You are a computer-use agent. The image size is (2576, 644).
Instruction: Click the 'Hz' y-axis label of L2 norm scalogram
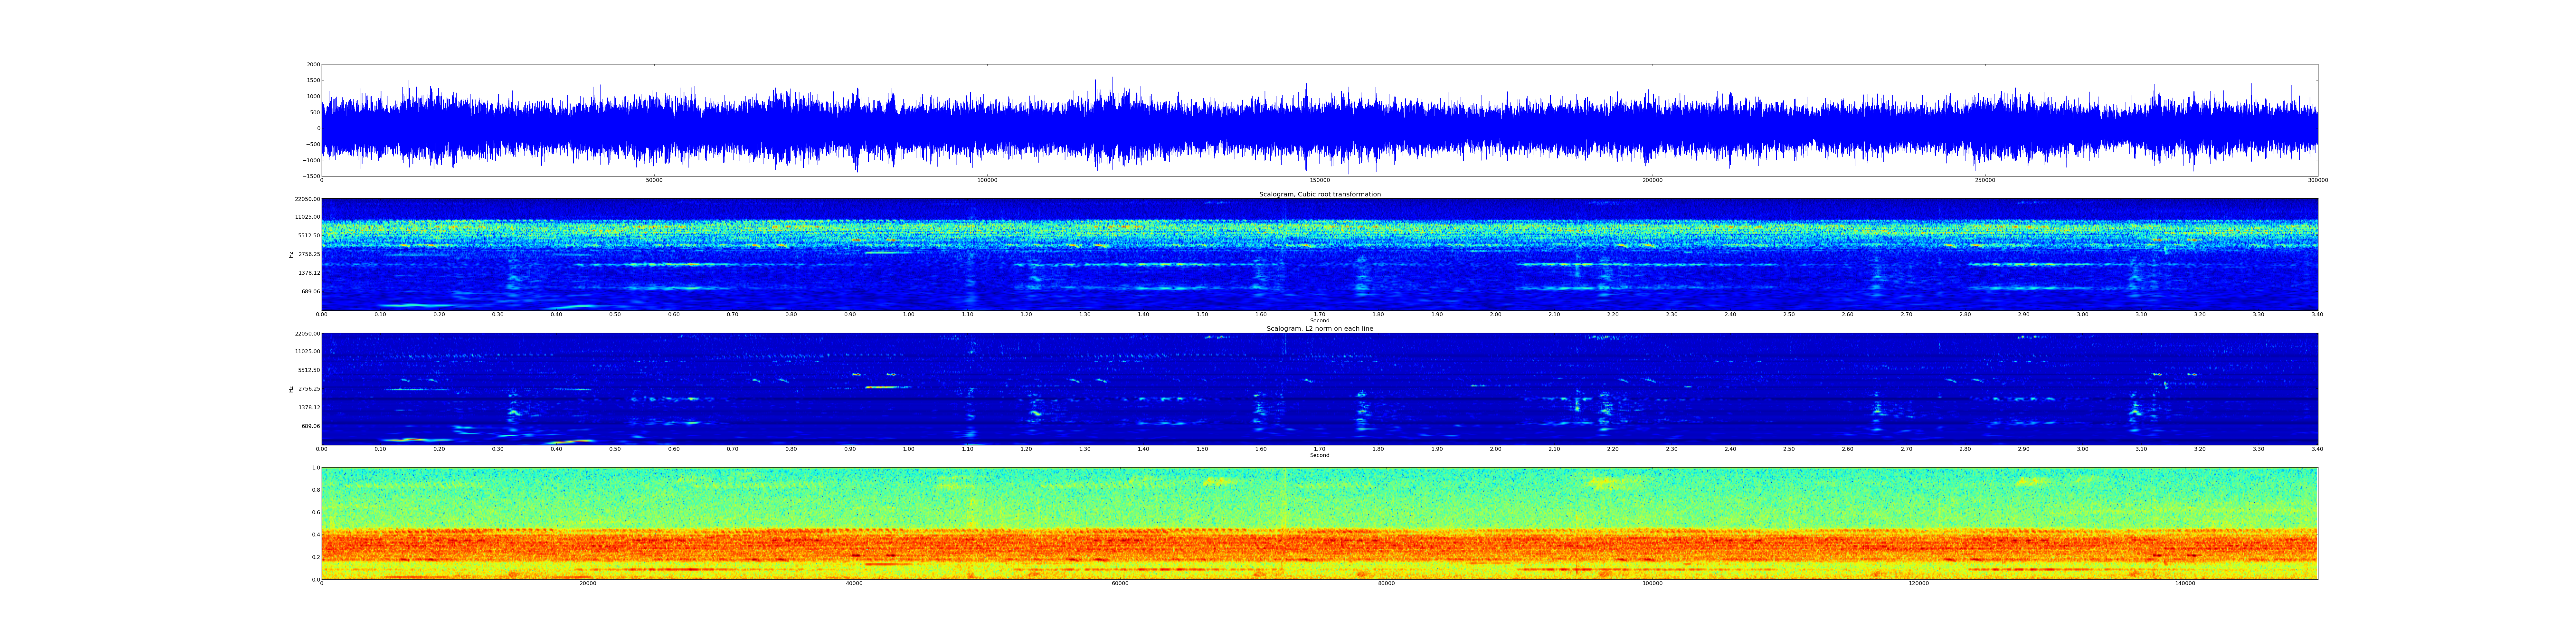coord(291,389)
